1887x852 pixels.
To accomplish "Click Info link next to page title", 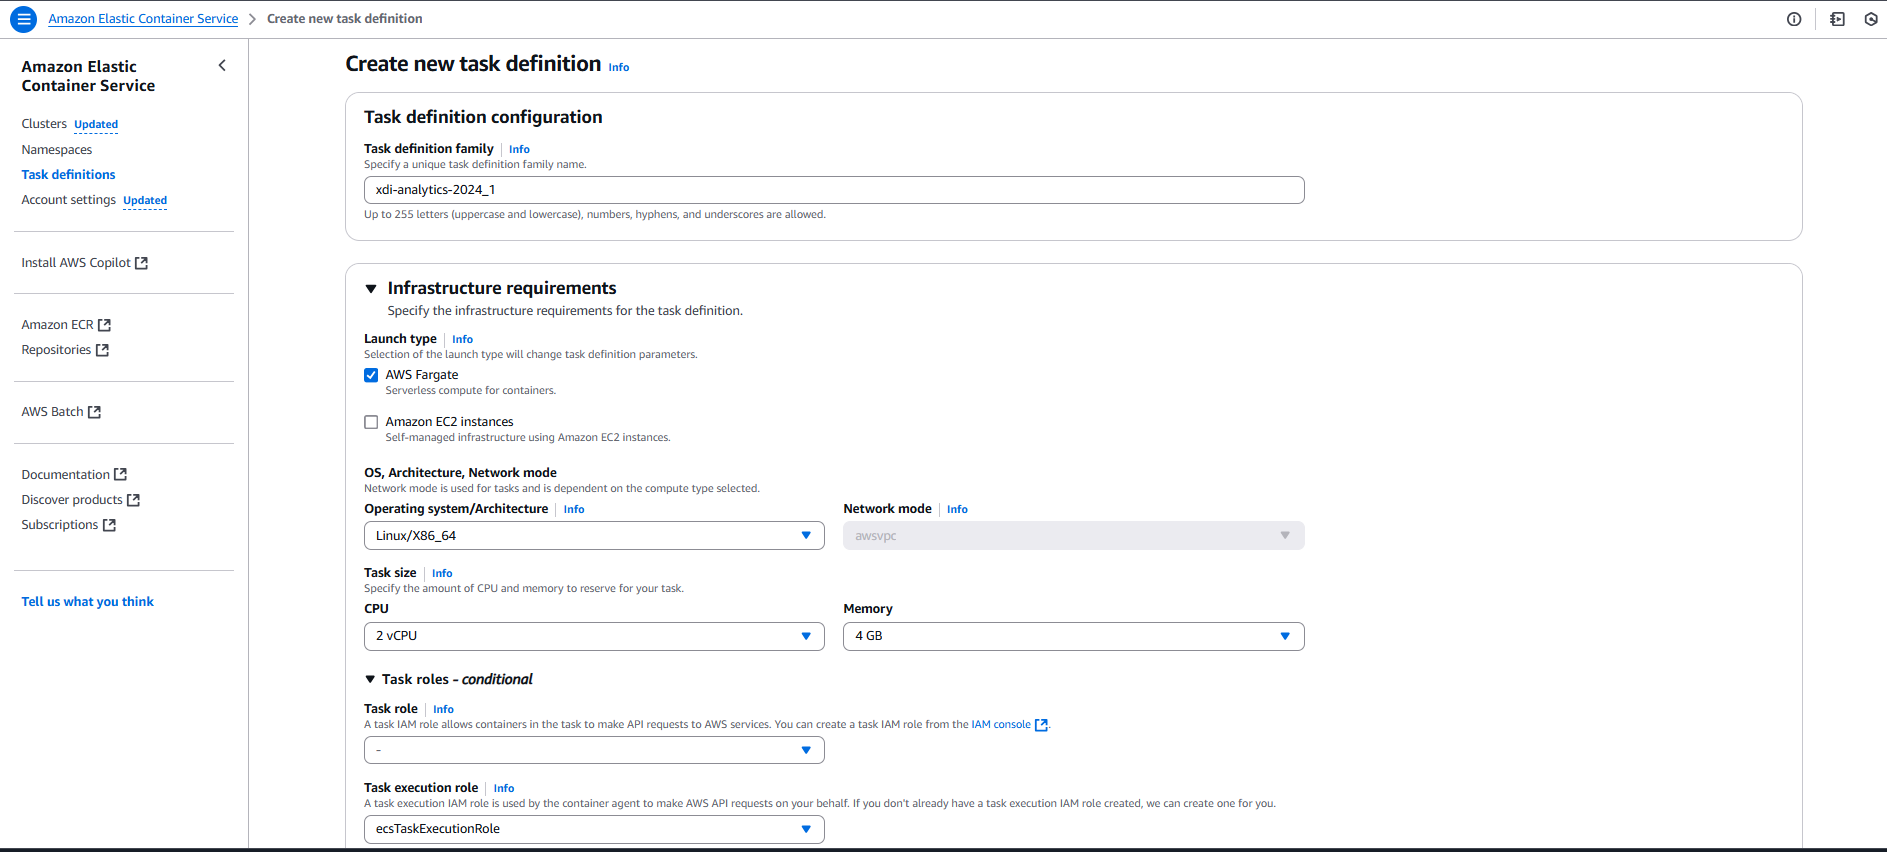I will pos(619,68).
